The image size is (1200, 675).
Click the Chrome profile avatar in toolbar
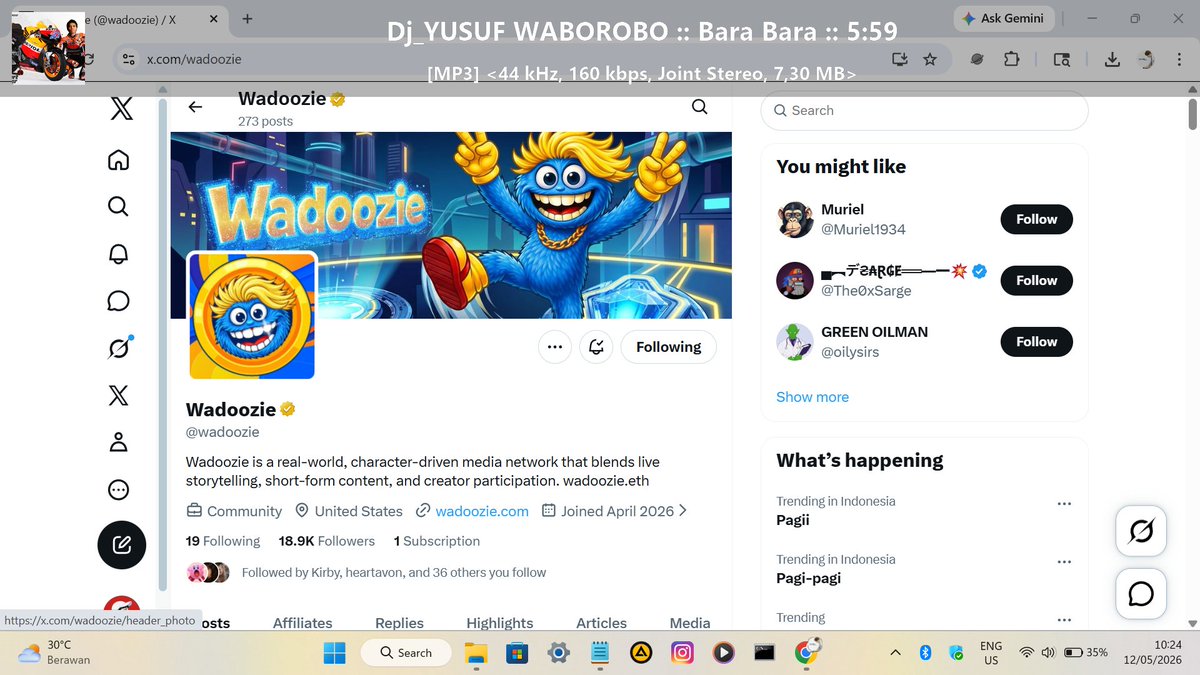pos(1147,59)
